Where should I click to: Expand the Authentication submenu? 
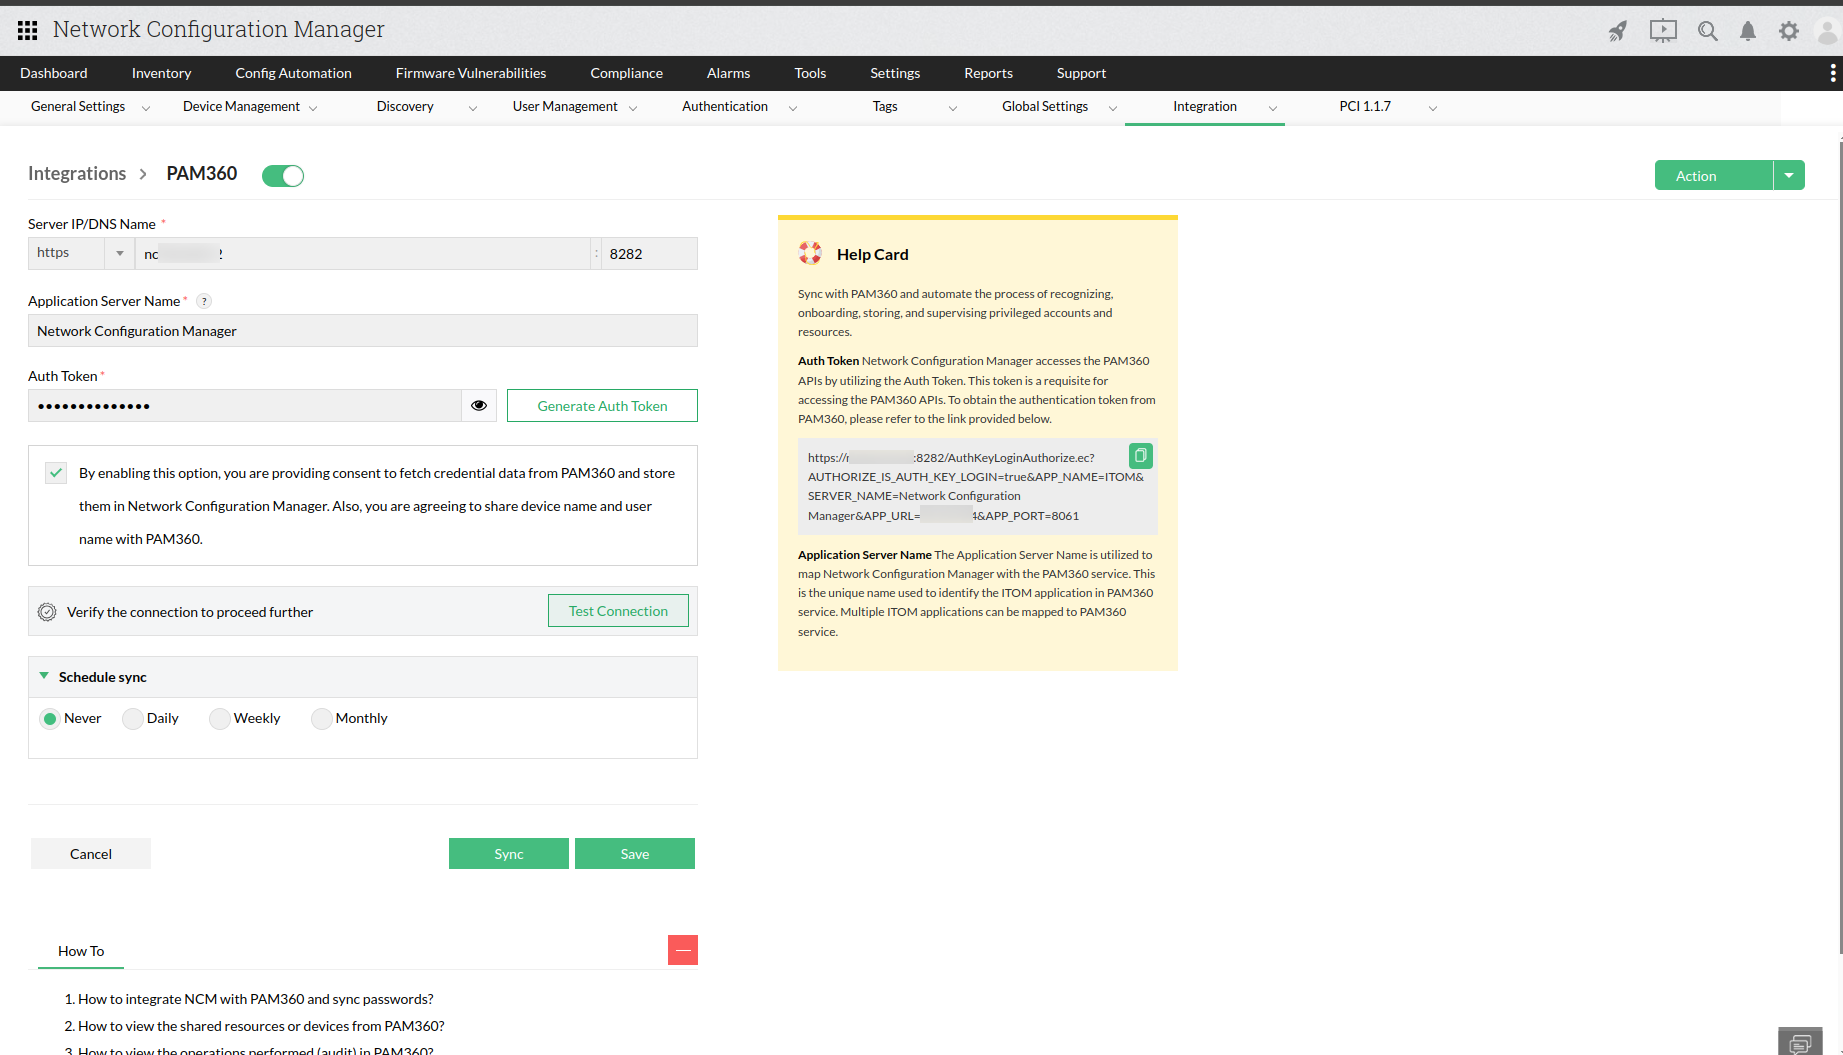pyautogui.click(x=793, y=108)
